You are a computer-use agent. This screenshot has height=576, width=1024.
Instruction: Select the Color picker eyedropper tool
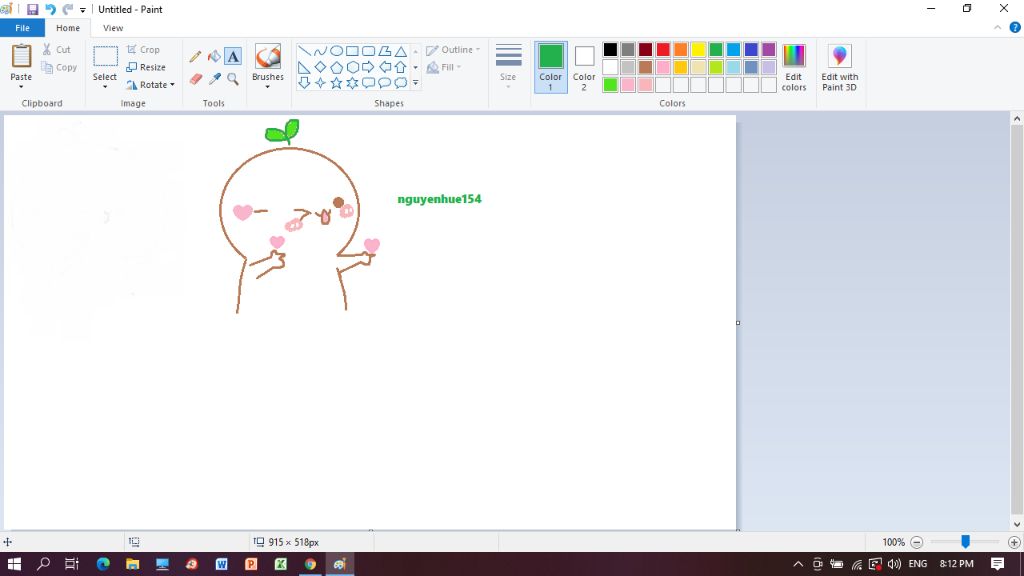(214, 79)
